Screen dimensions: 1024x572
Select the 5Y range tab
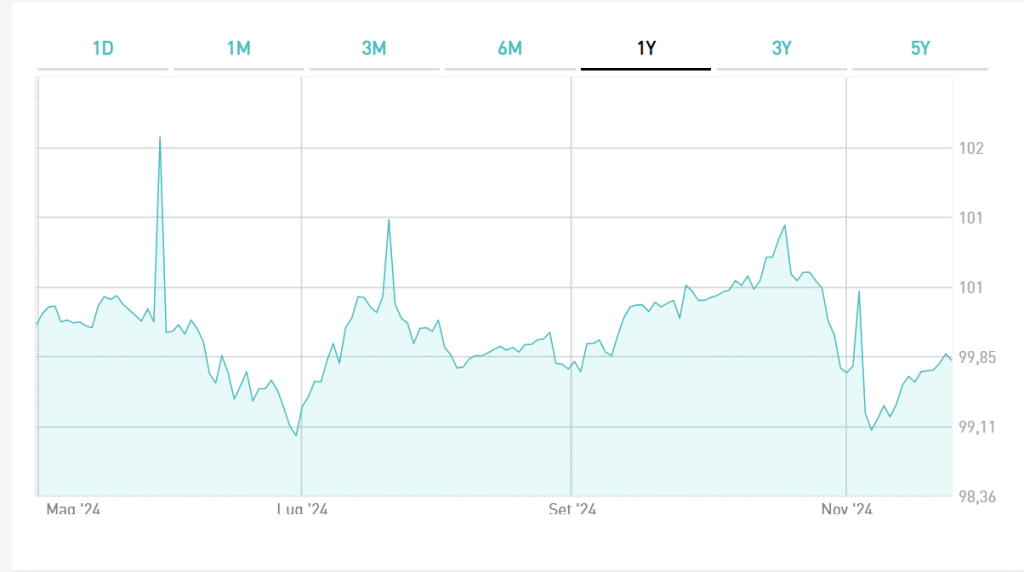[920, 48]
